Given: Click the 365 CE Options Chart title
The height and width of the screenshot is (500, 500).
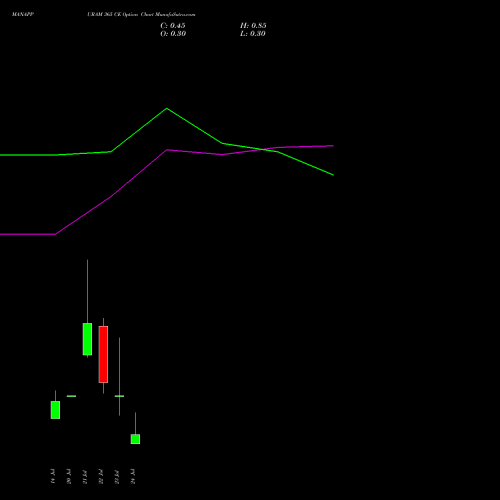Looking at the screenshot, I should 141,15.
